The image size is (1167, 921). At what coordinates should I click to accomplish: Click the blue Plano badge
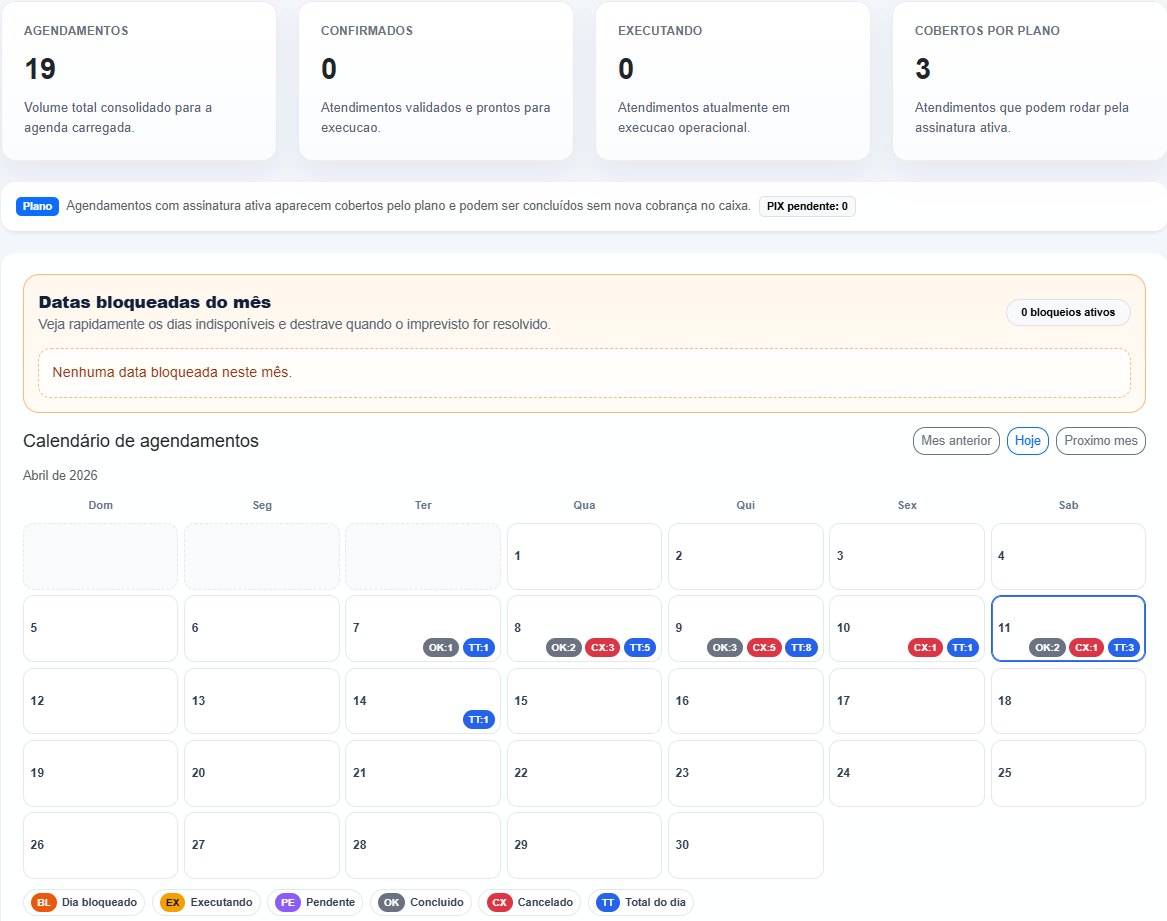click(x=37, y=207)
